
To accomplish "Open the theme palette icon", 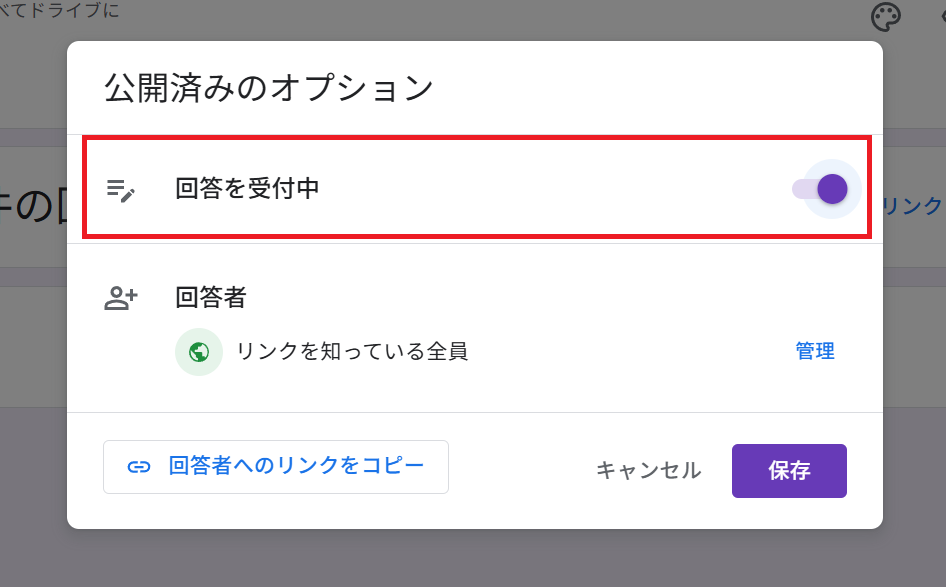I will (x=886, y=16).
